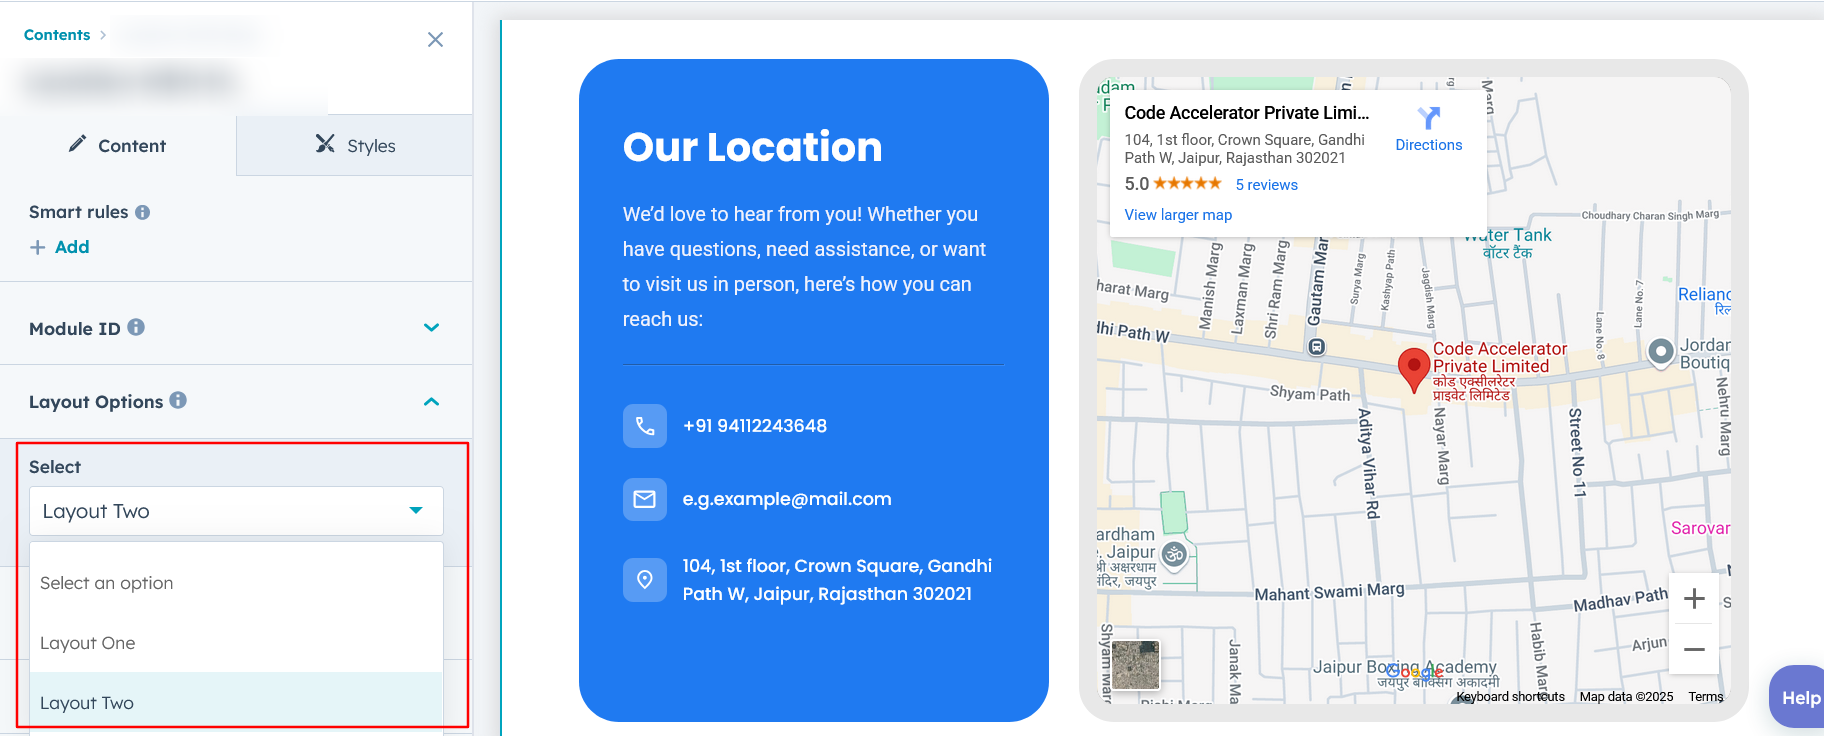The image size is (1824, 736).
Task: Add a new smart rule
Action: [60, 247]
